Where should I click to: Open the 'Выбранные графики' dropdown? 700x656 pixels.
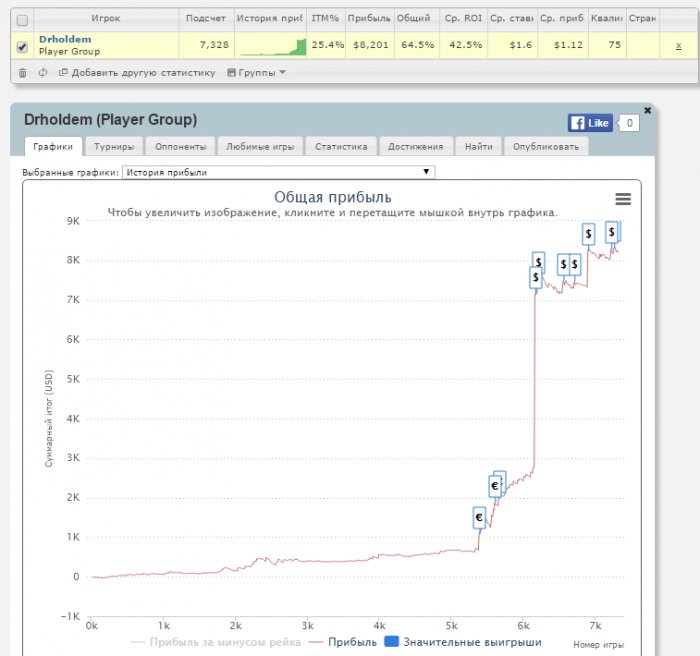279,172
